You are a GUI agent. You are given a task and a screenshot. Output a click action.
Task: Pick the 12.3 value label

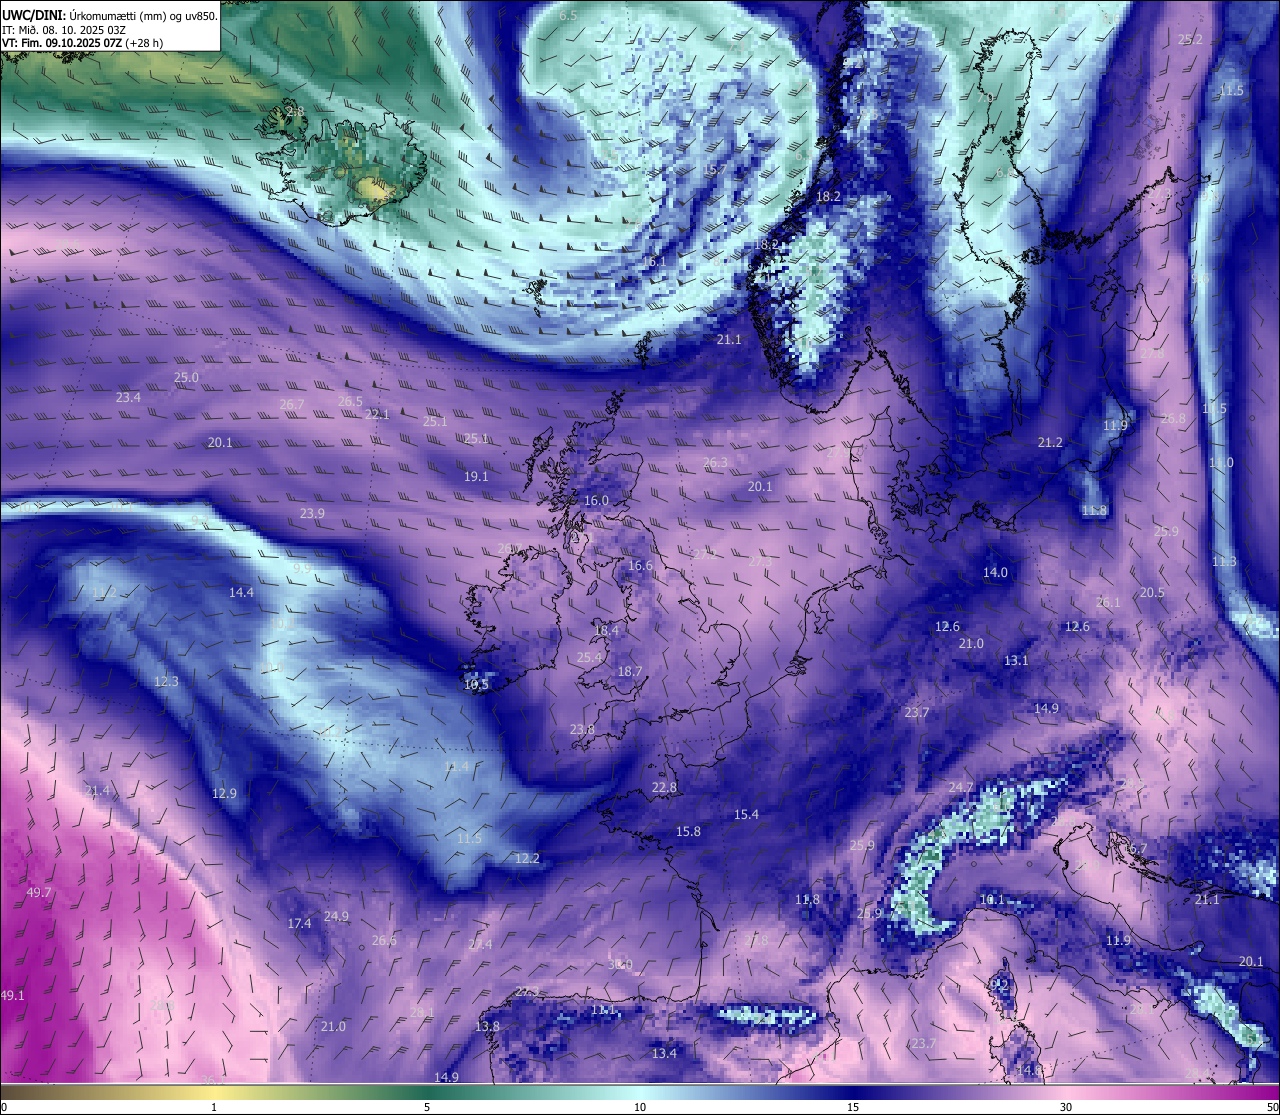pyautogui.click(x=166, y=682)
